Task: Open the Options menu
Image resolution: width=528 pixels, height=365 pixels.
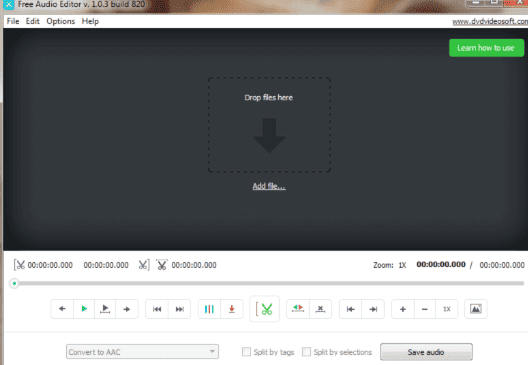Action: [61, 21]
